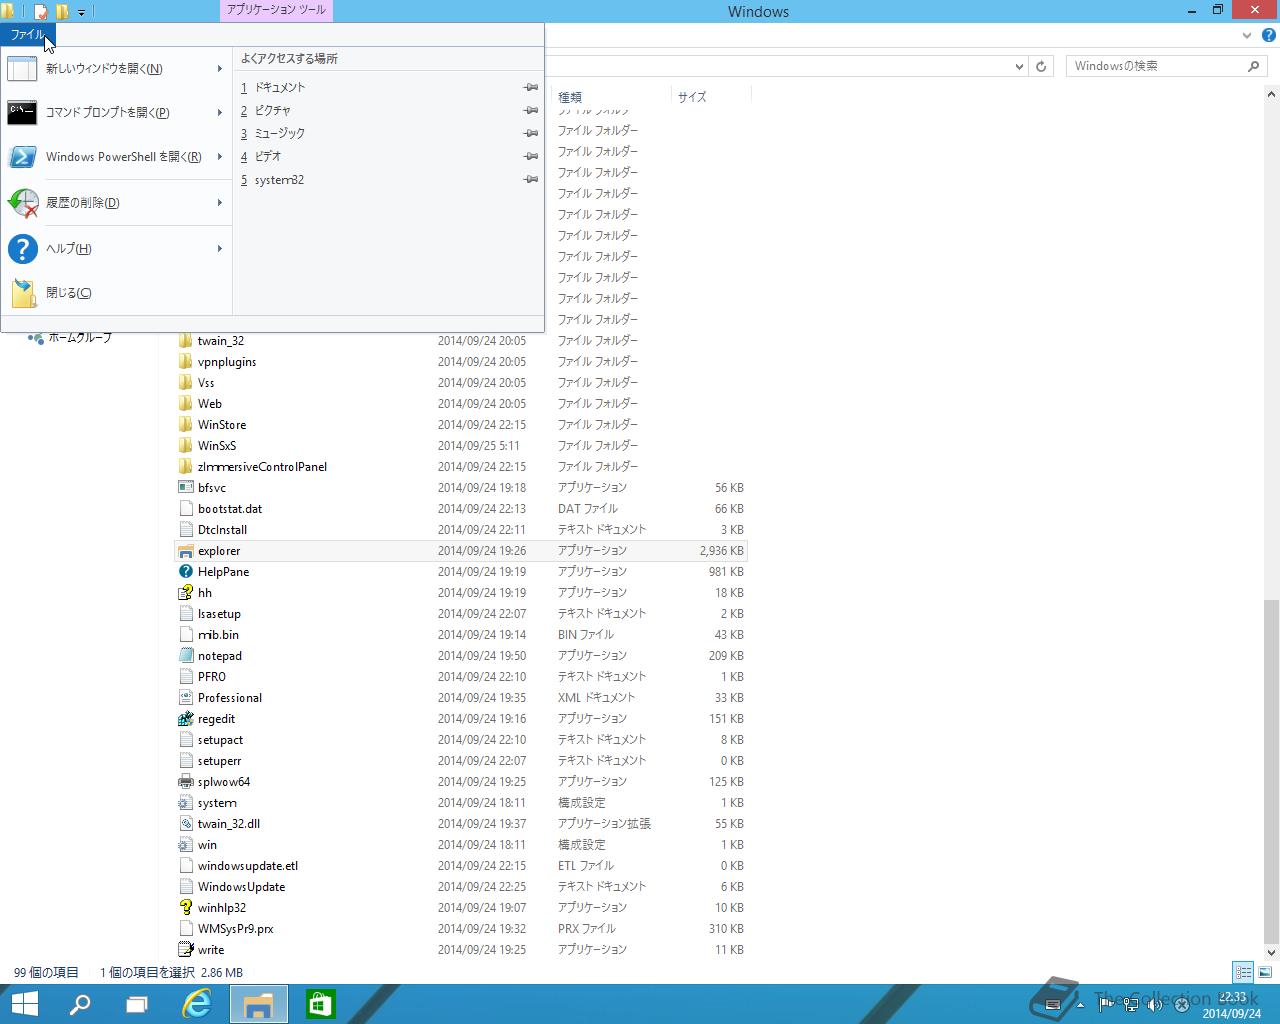Sort by the 種類 column header
Screen dimensions: 1280x1024
(x=611, y=97)
